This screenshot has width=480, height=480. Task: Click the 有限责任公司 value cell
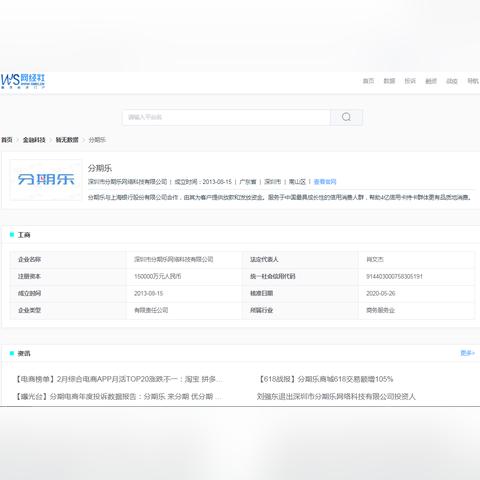point(184,311)
